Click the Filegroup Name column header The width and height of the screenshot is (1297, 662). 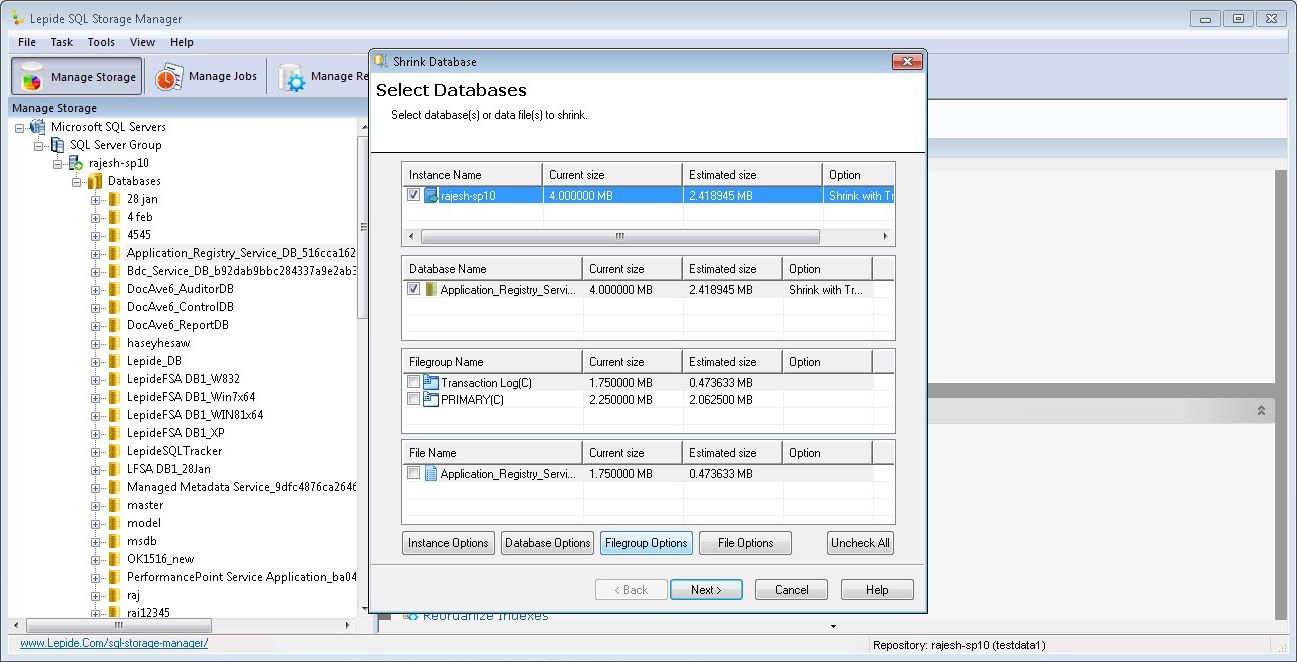coord(492,362)
